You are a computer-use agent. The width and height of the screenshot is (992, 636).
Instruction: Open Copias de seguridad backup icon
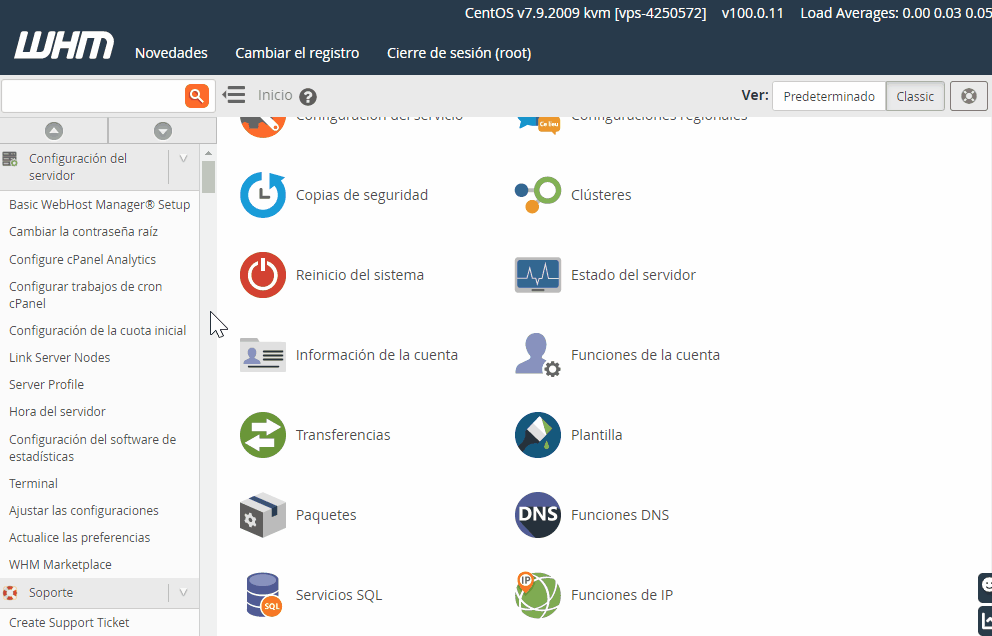[263, 195]
